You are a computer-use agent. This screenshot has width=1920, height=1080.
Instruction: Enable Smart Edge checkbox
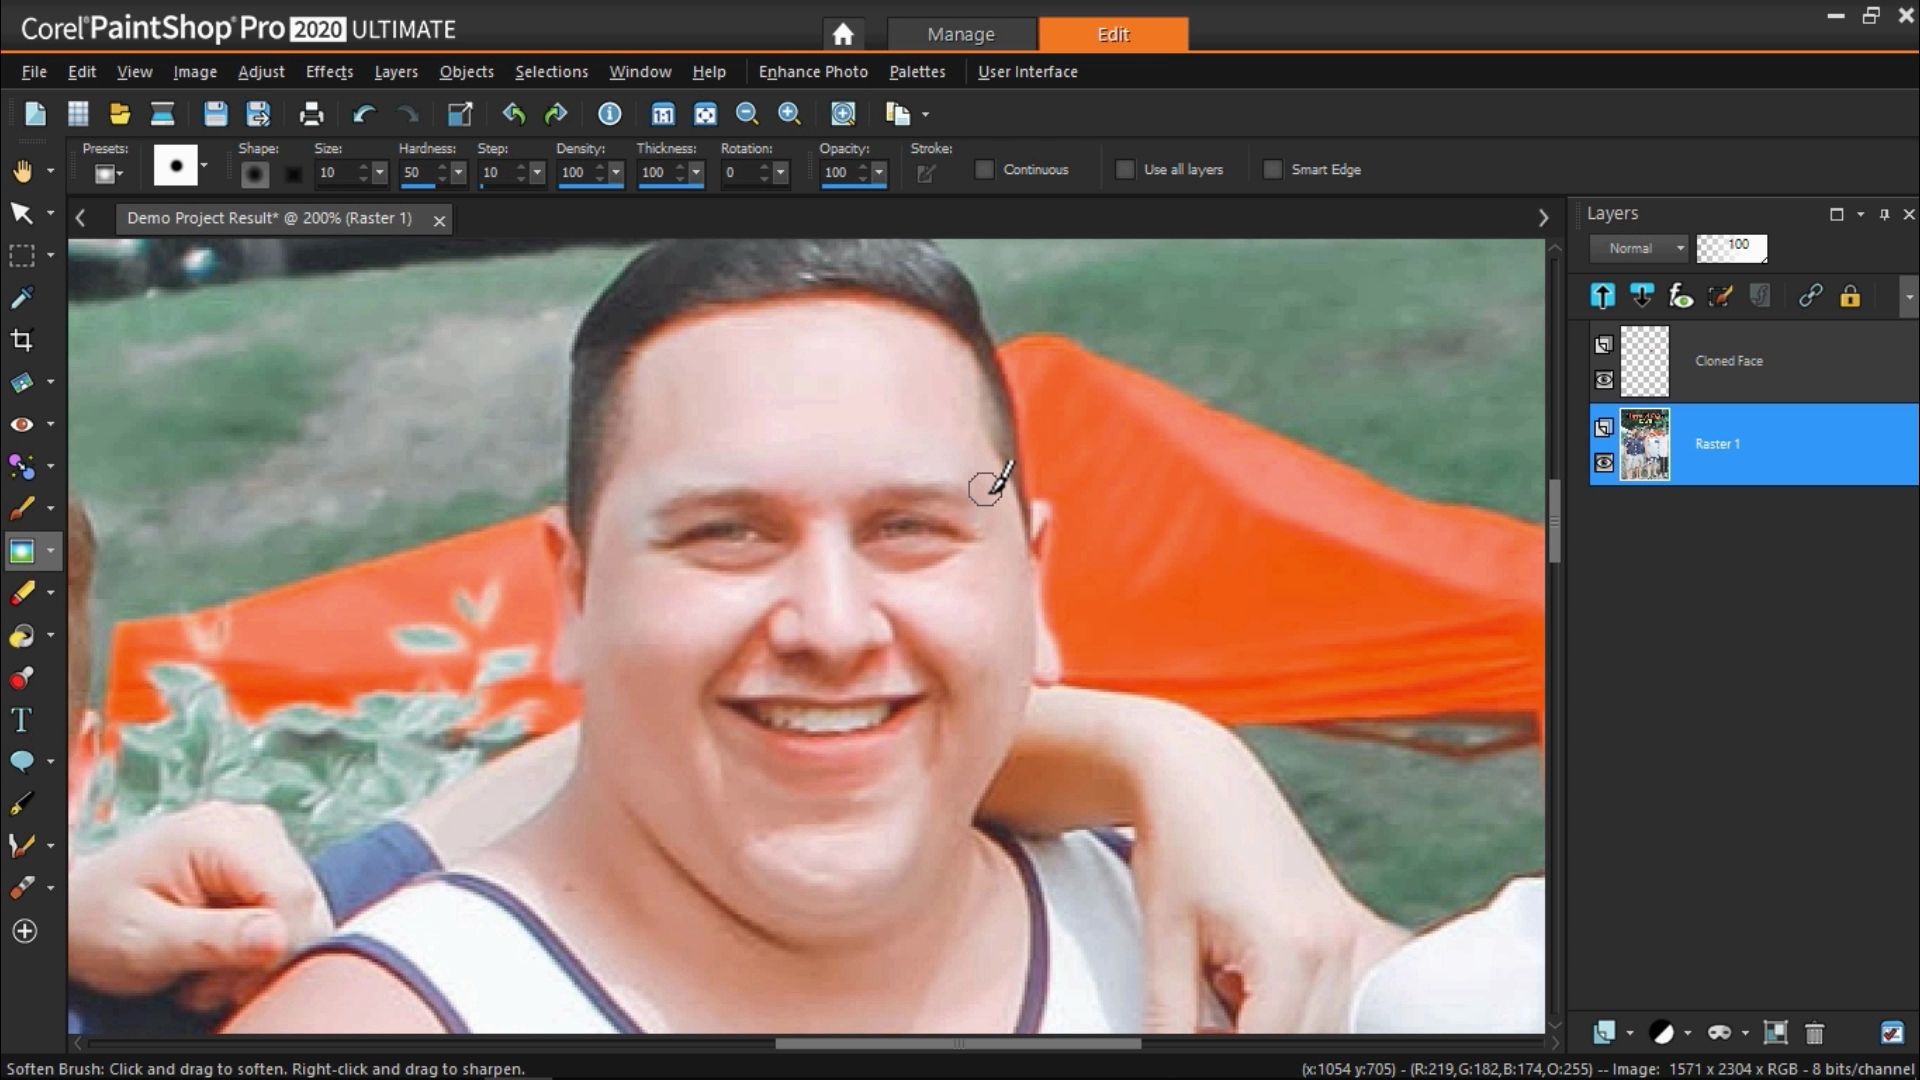point(1272,170)
